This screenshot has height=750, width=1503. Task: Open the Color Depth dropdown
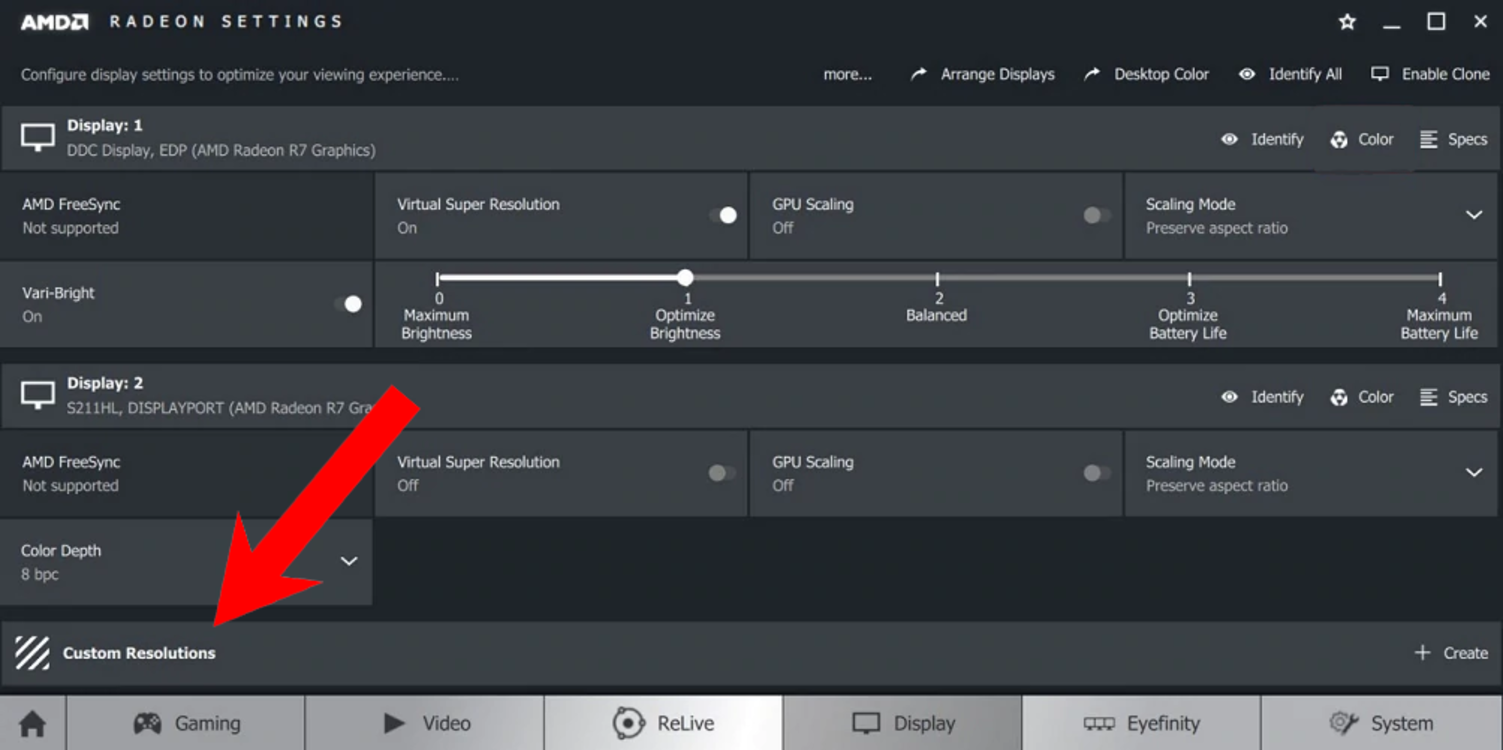click(349, 562)
